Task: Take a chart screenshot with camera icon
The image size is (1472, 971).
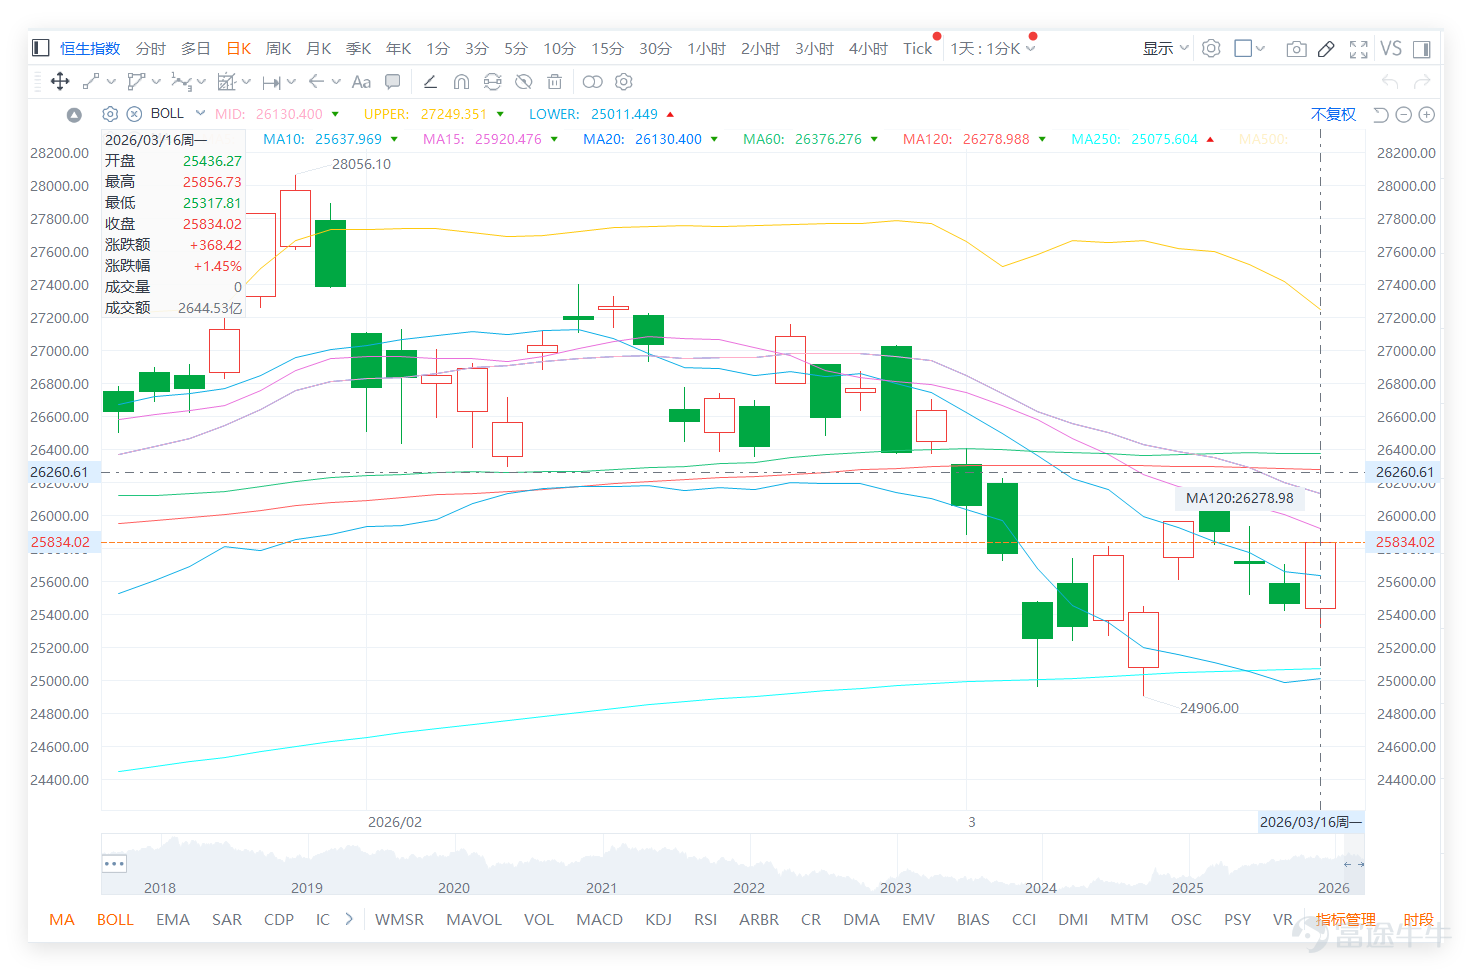Action: point(1296,49)
